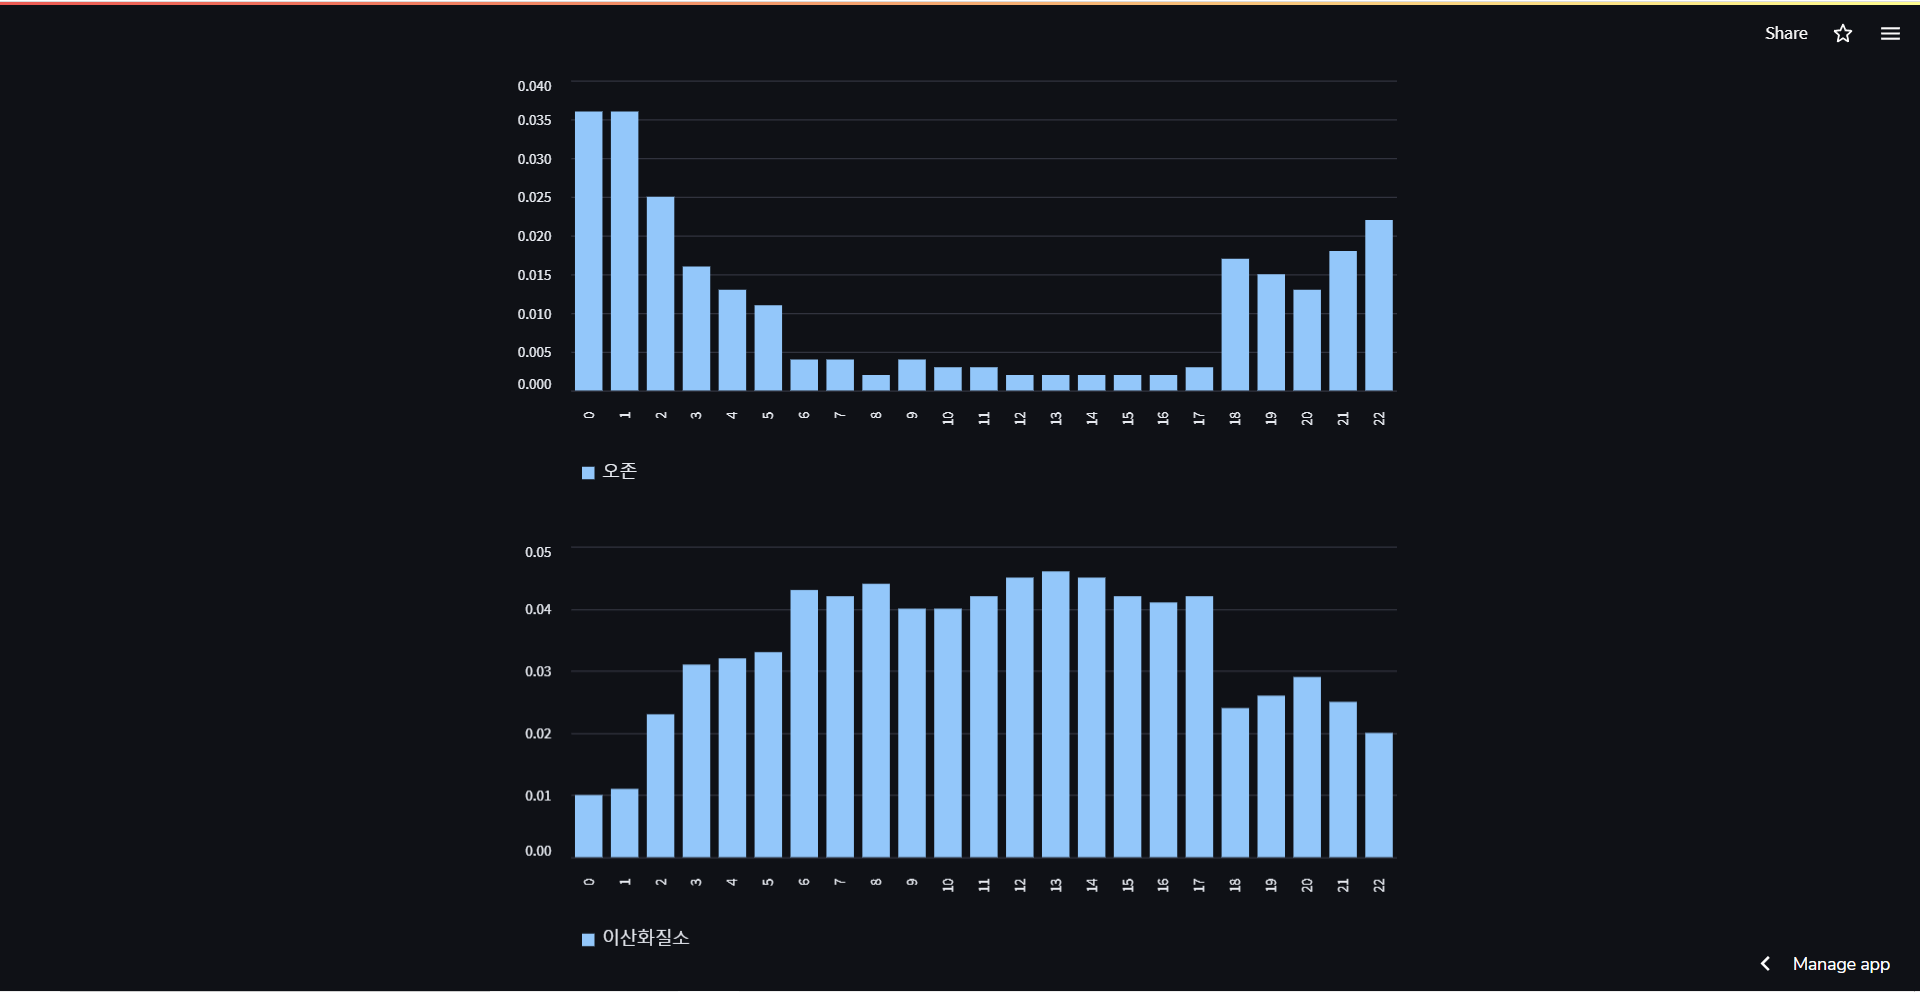Click the 0.03 y-axis label in lower chart
1920x992 pixels.
tap(538, 671)
